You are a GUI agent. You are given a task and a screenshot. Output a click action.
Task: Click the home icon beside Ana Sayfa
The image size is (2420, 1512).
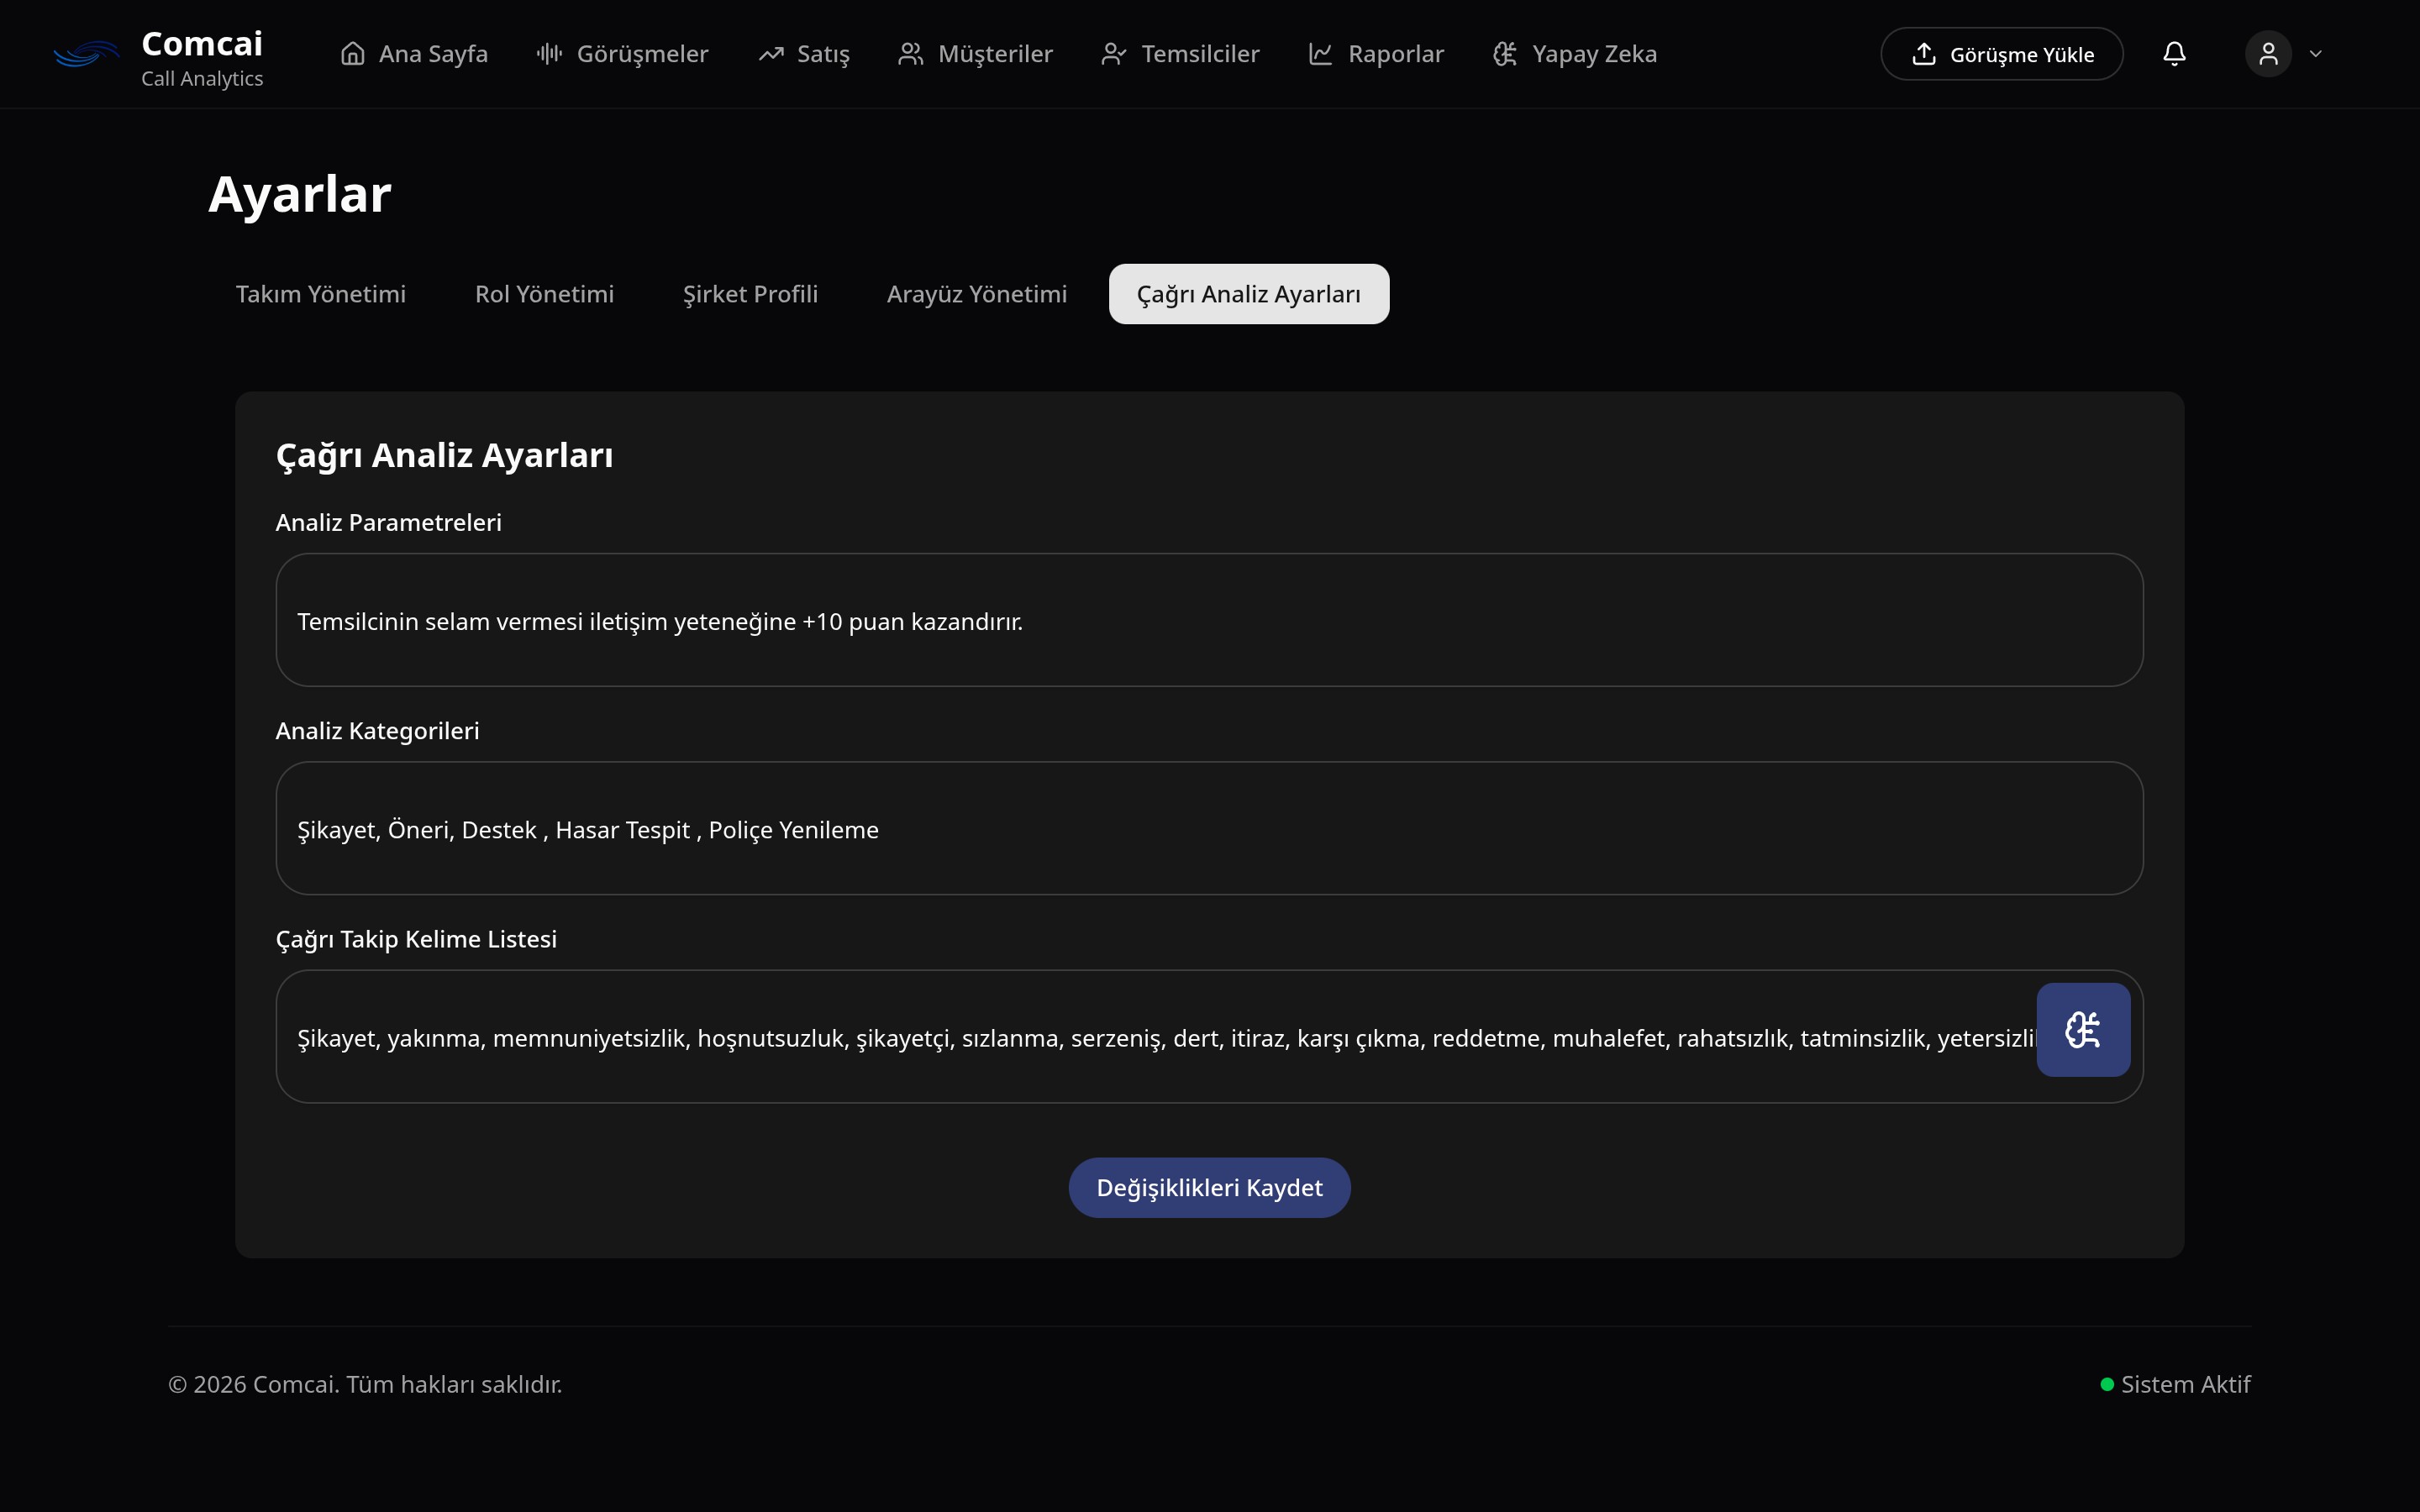(352, 54)
